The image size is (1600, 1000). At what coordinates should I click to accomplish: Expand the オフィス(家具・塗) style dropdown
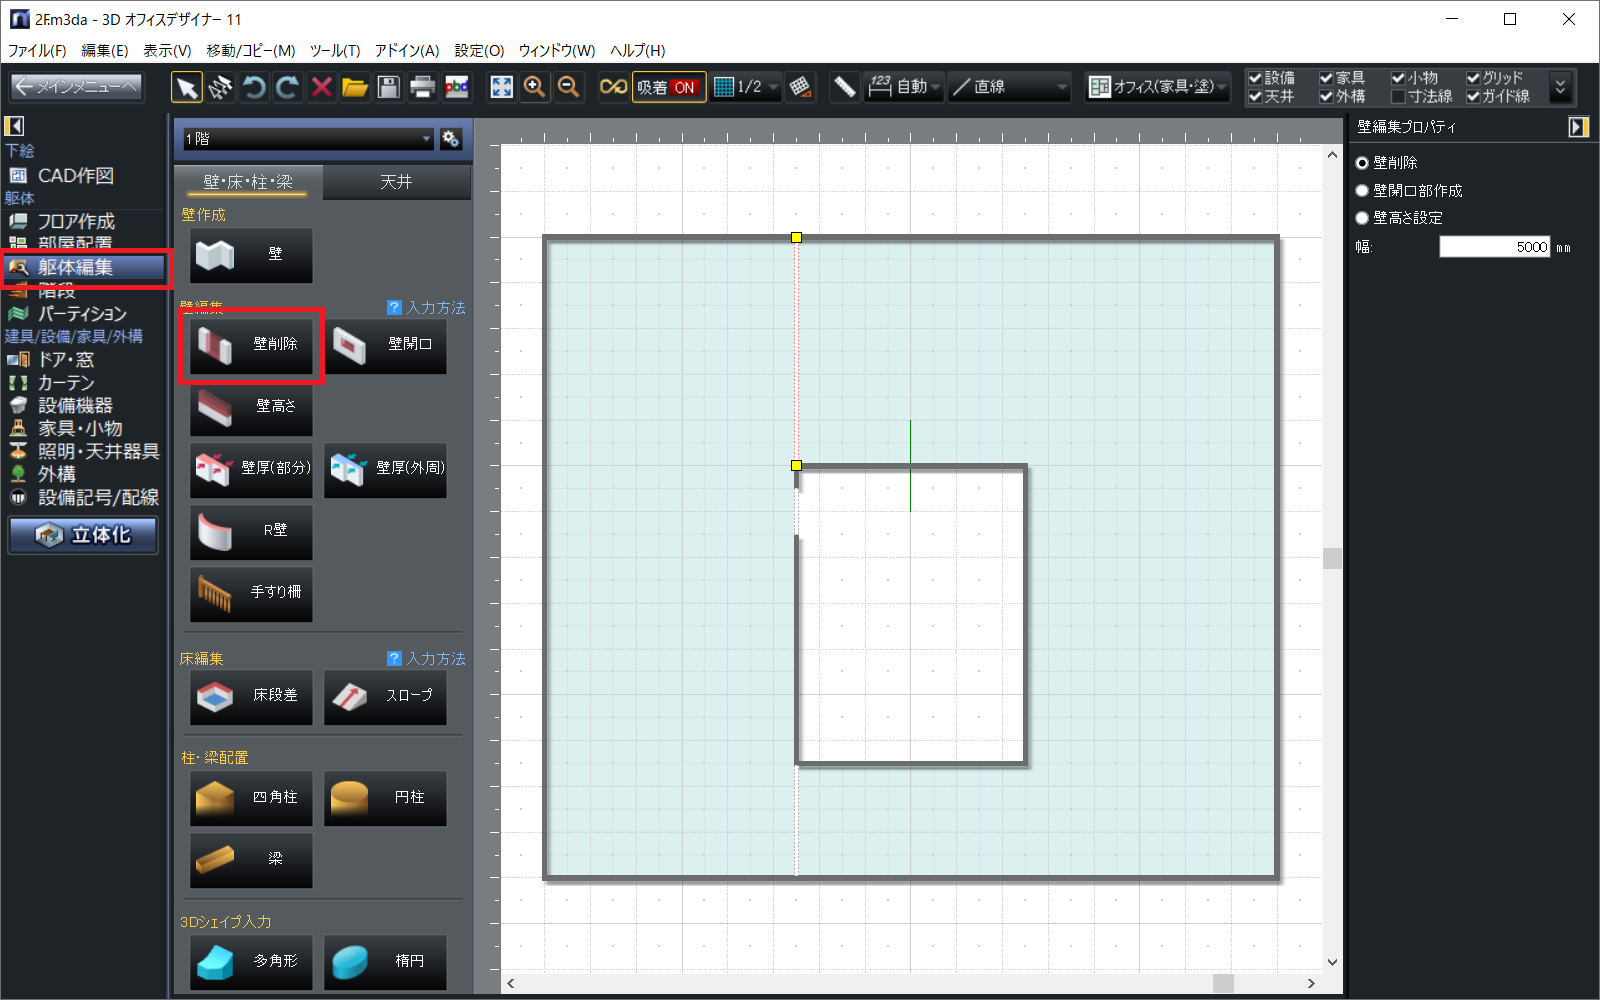click(x=1158, y=88)
